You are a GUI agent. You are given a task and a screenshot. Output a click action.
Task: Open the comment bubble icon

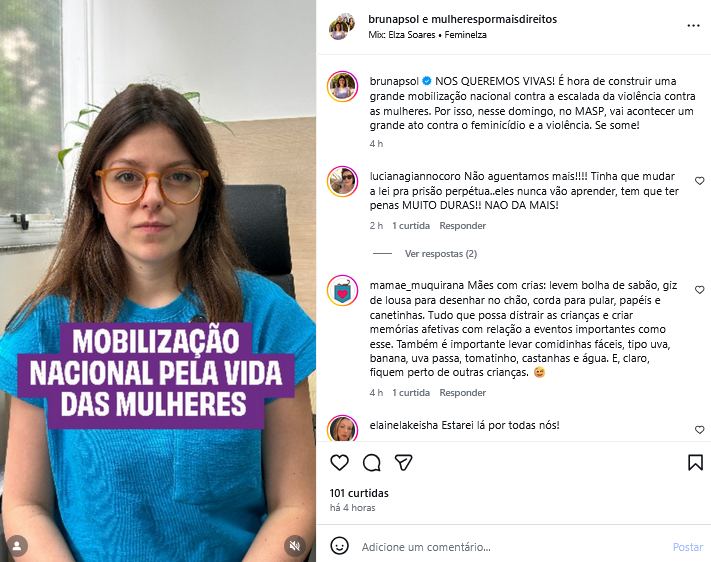pyautogui.click(x=371, y=463)
